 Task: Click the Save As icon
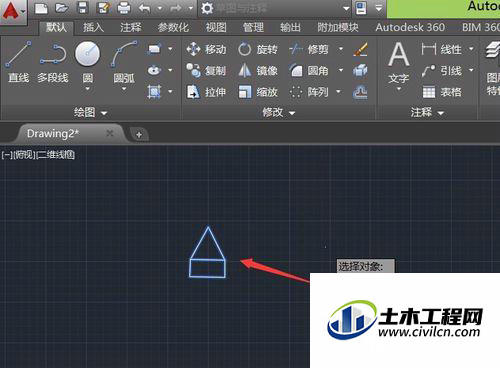click(103, 8)
